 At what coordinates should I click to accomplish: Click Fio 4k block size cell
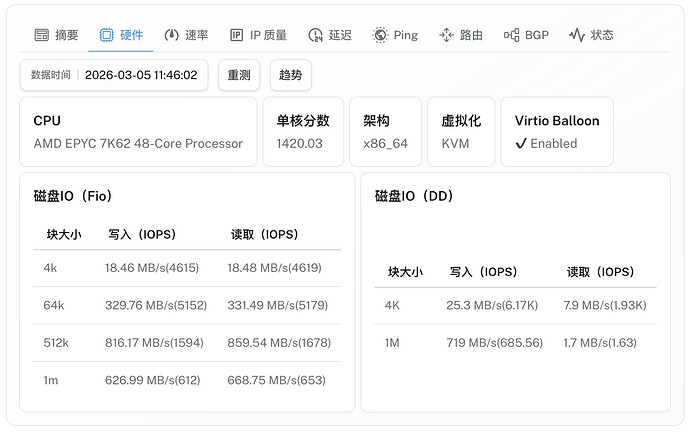pyautogui.click(x=50, y=268)
